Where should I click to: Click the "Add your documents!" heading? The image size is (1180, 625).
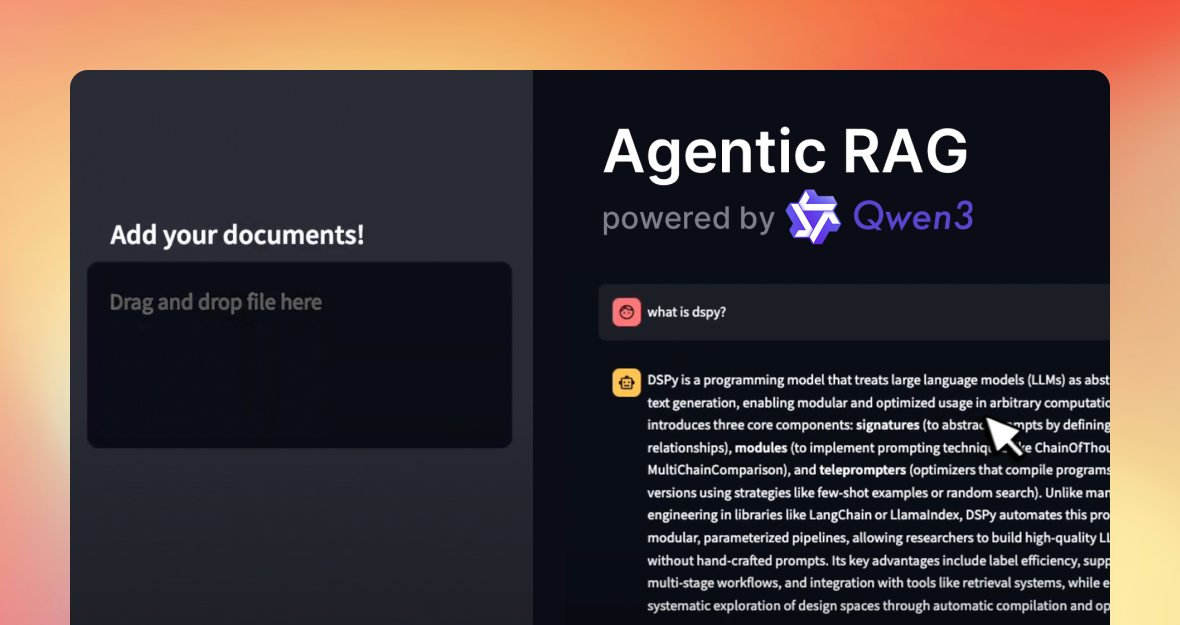pyautogui.click(x=237, y=235)
